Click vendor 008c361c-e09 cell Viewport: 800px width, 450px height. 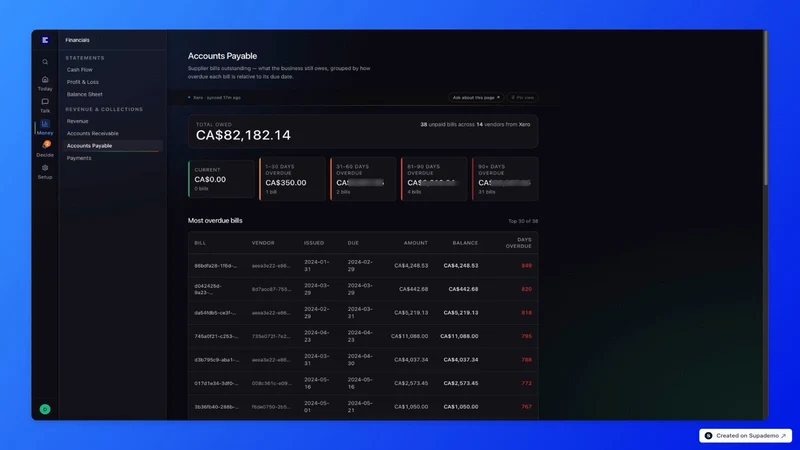click(271, 383)
